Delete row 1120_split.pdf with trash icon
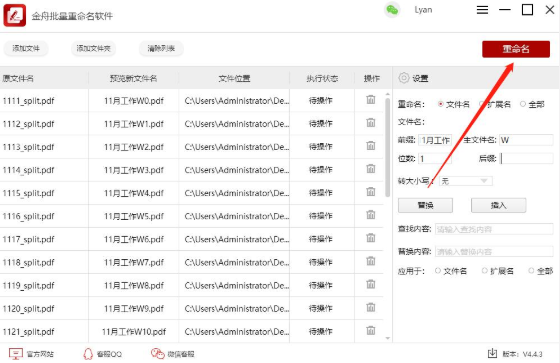 pos(371,308)
